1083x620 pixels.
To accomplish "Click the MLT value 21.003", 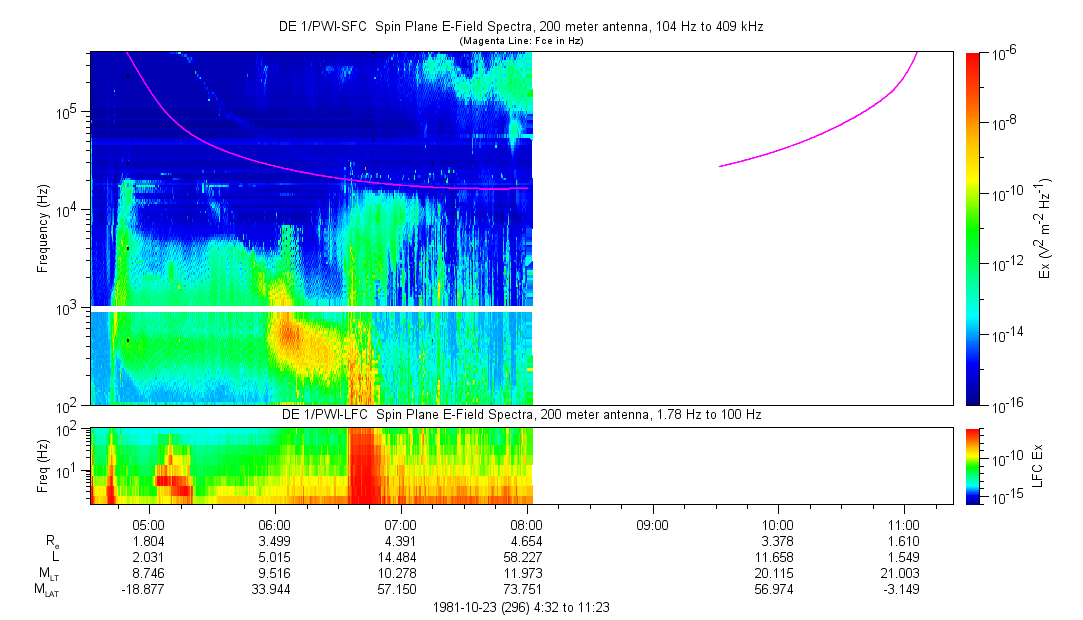I will [x=904, y=573].
